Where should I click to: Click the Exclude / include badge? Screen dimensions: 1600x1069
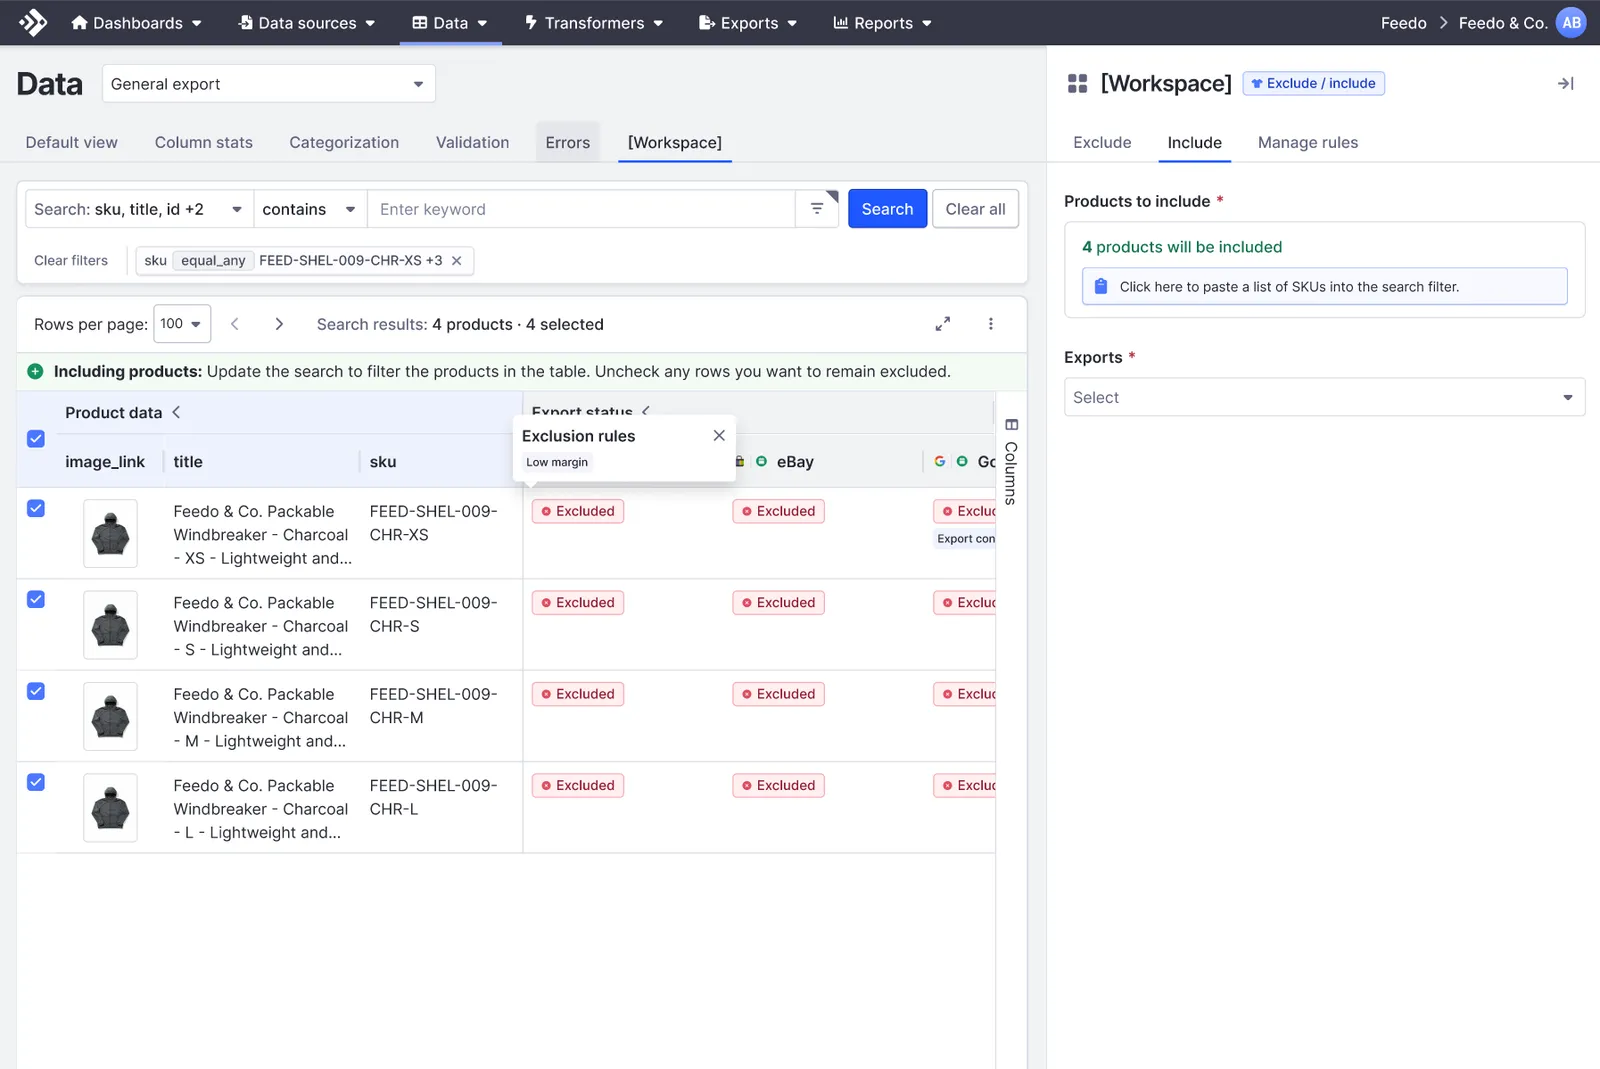click(1313, 83)
